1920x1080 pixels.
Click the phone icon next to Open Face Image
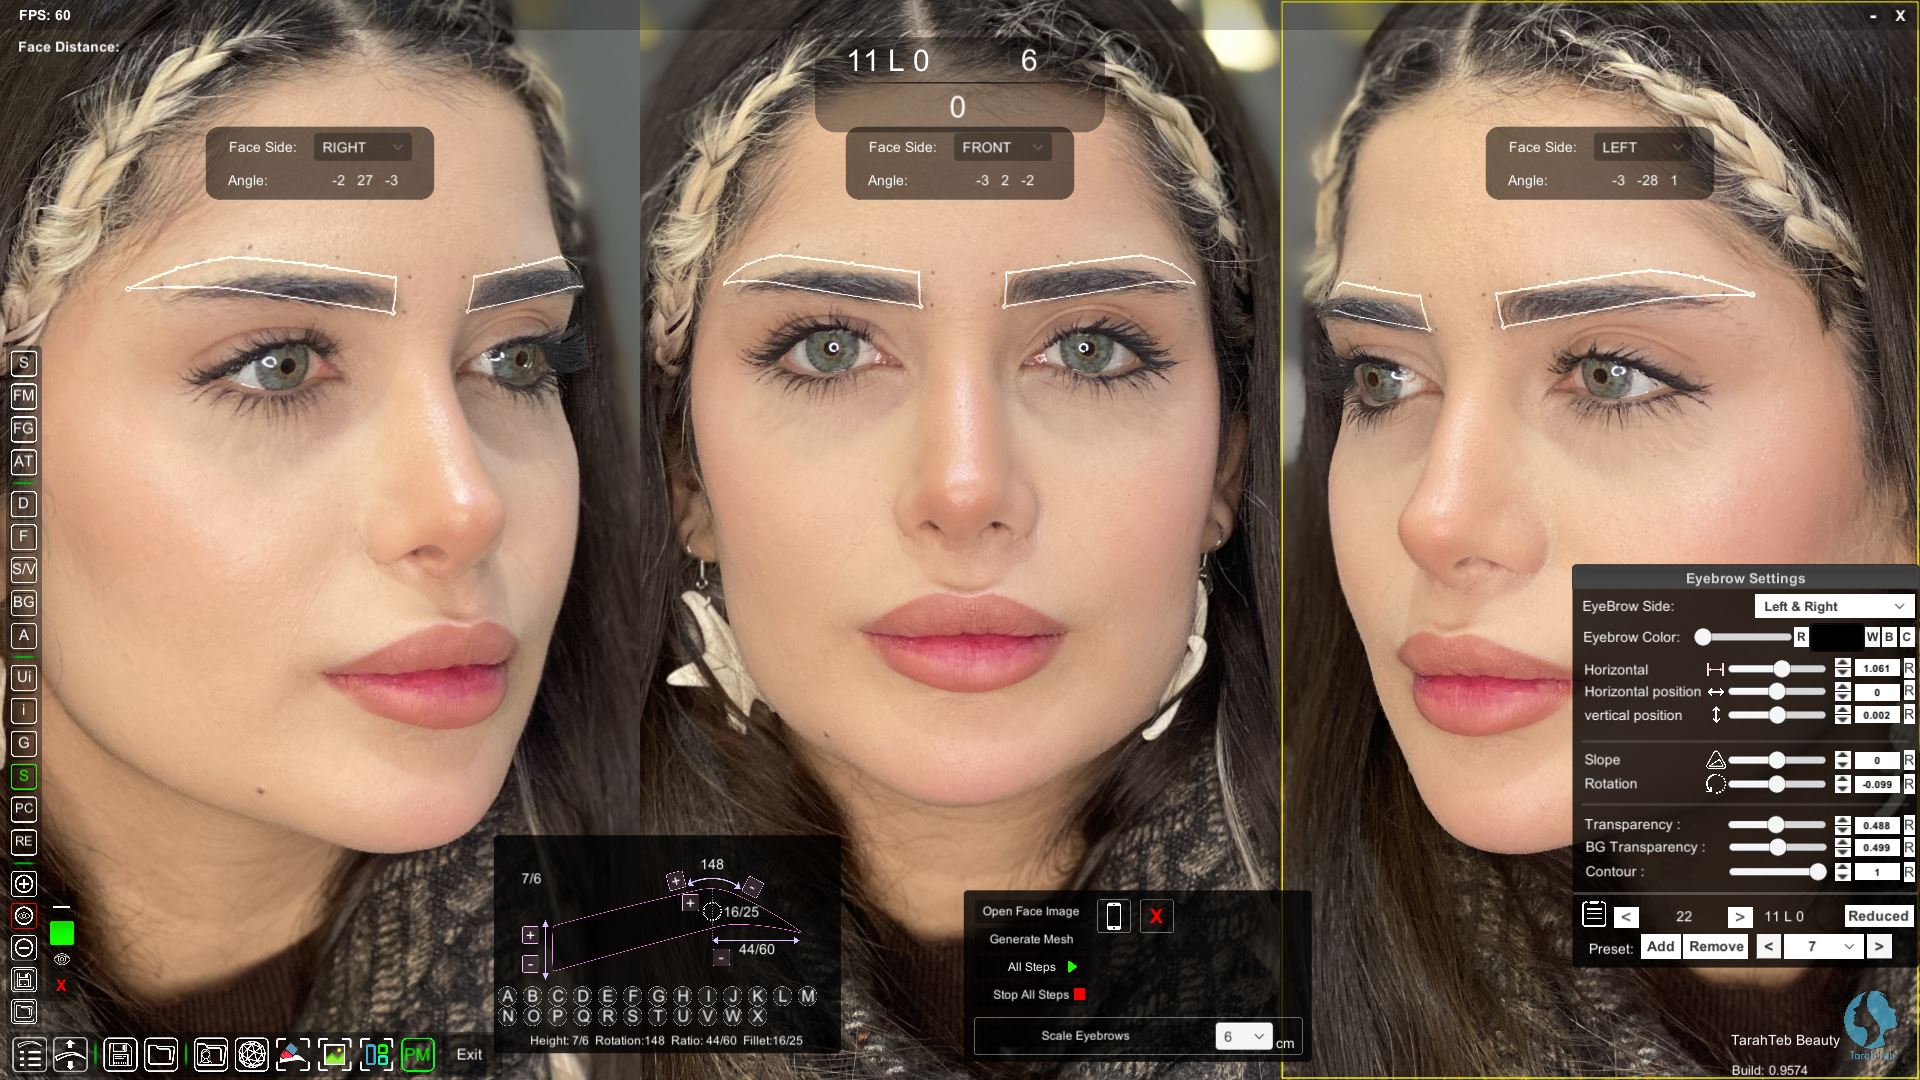1114,915
